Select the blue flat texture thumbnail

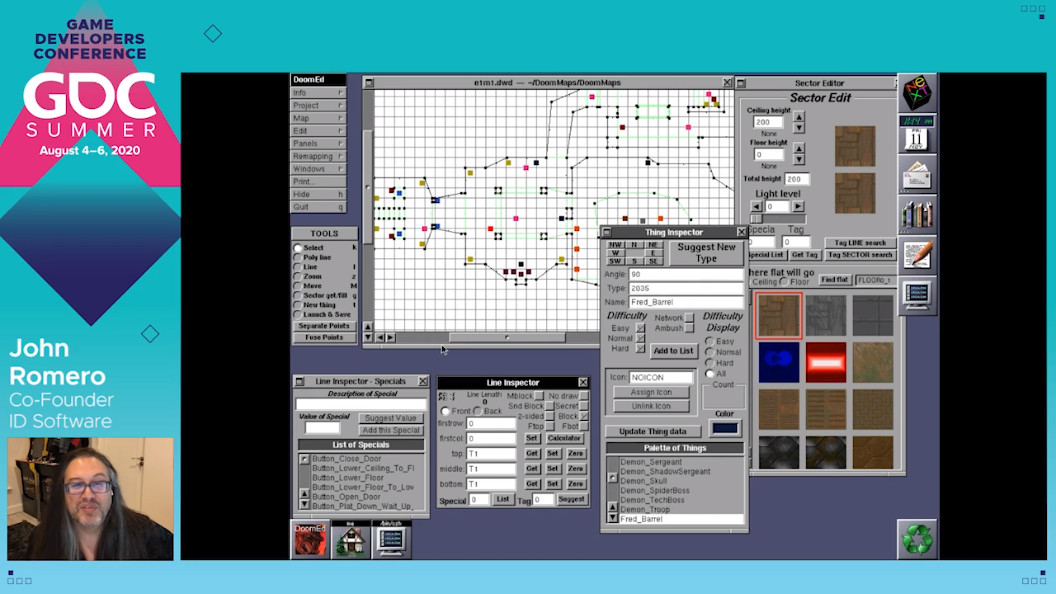pyautogui.click(x=779, y=362)
